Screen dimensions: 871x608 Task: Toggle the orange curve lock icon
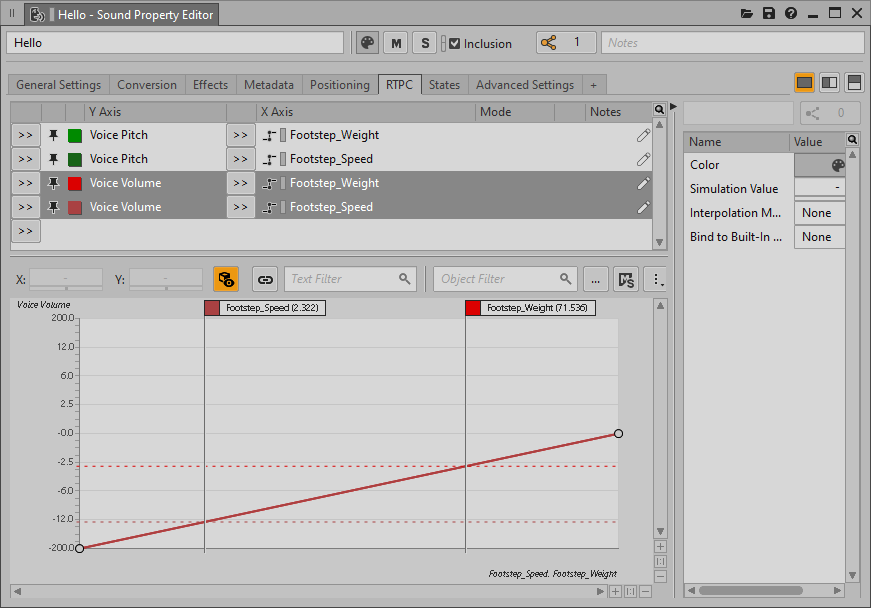point(226,279)
